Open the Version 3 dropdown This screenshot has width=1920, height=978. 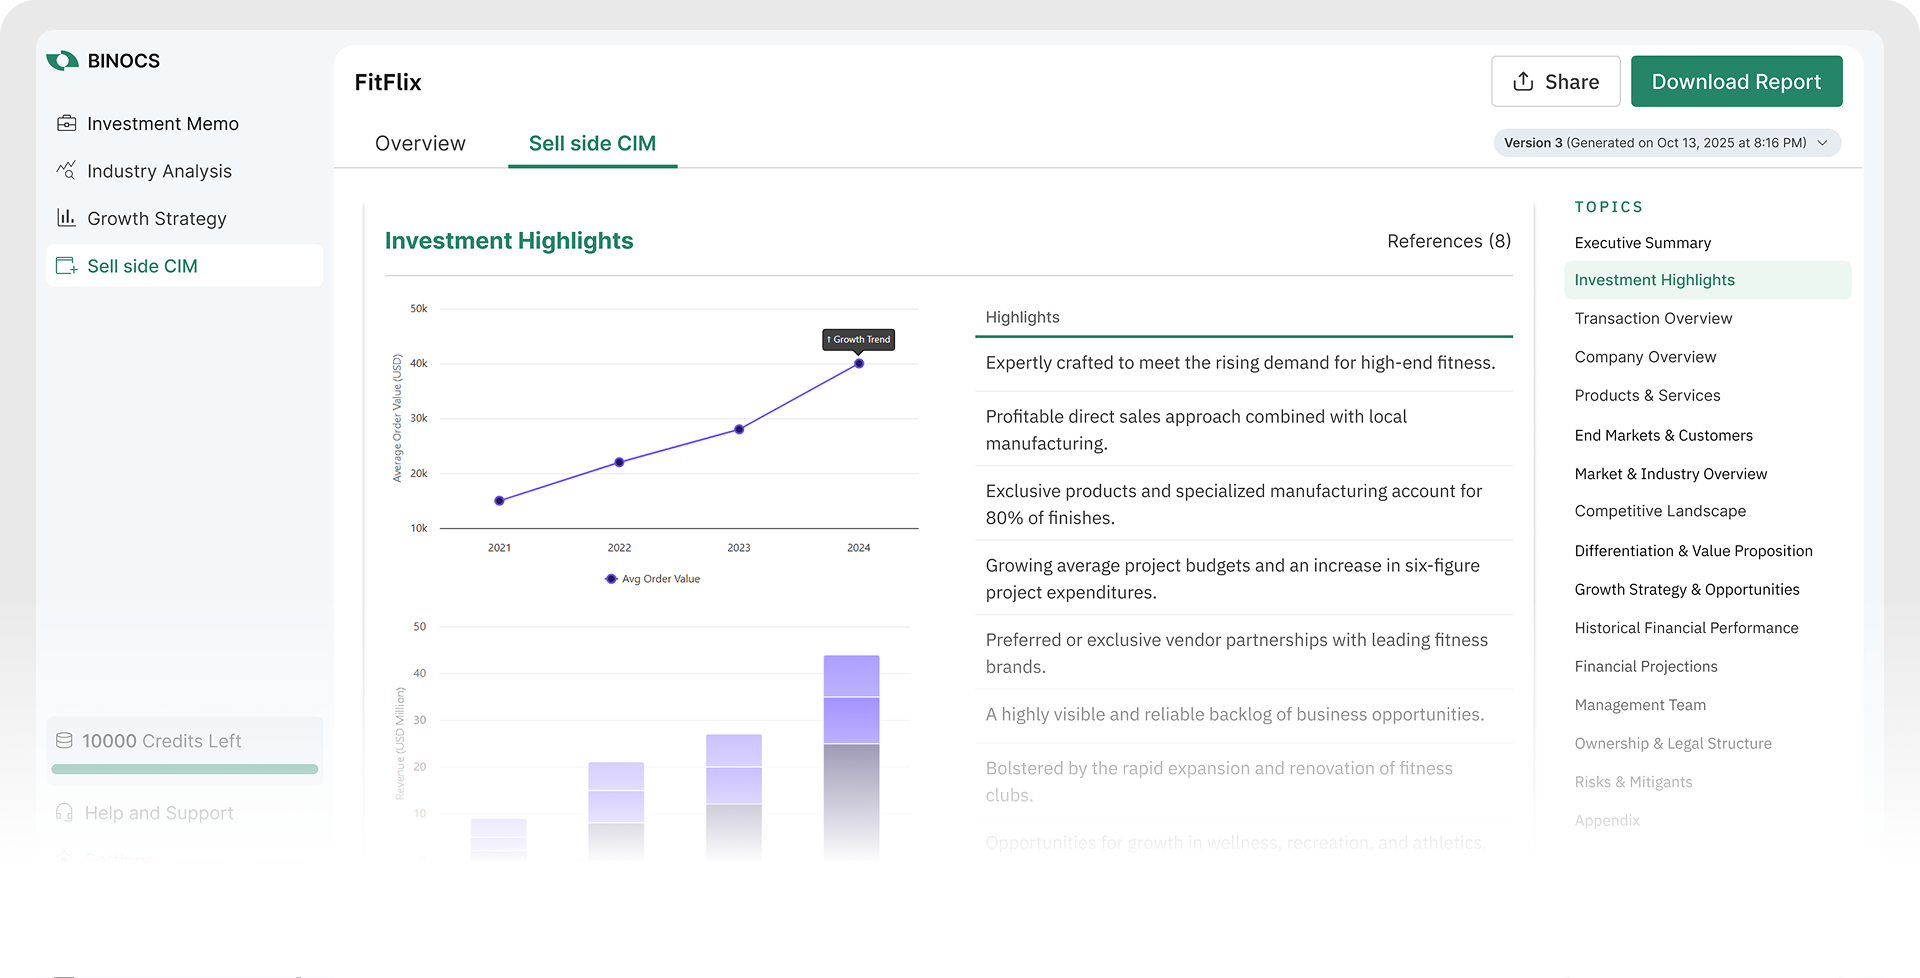coord(1655,143)
